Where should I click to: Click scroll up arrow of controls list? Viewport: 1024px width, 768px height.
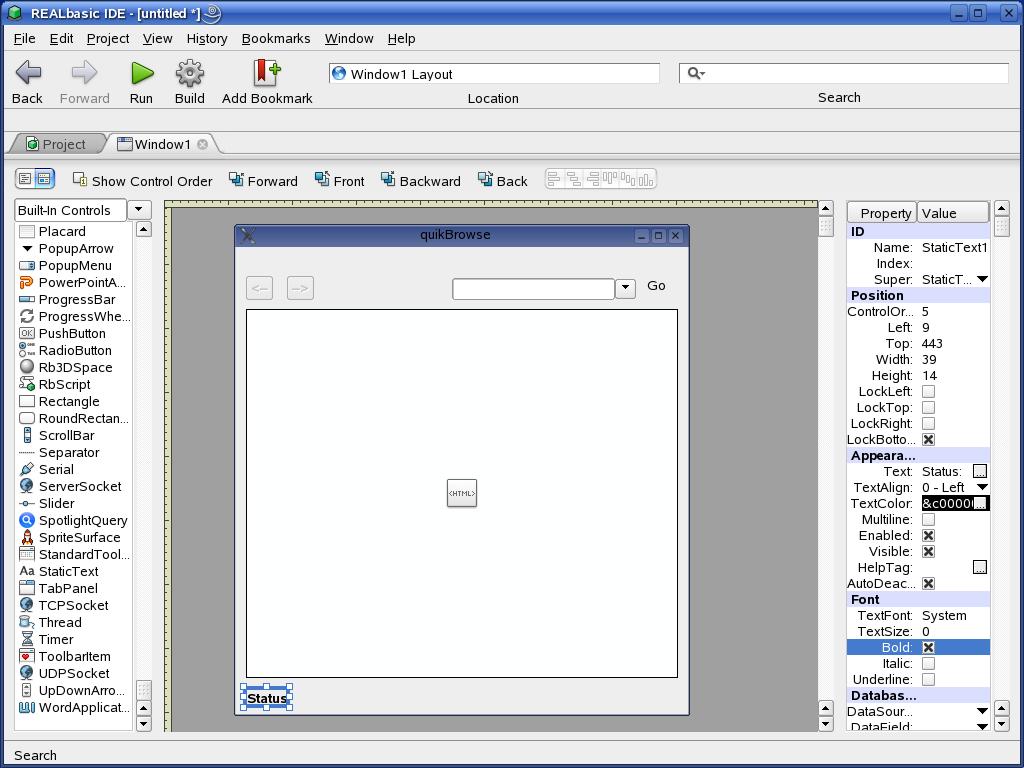click(144, 229)
